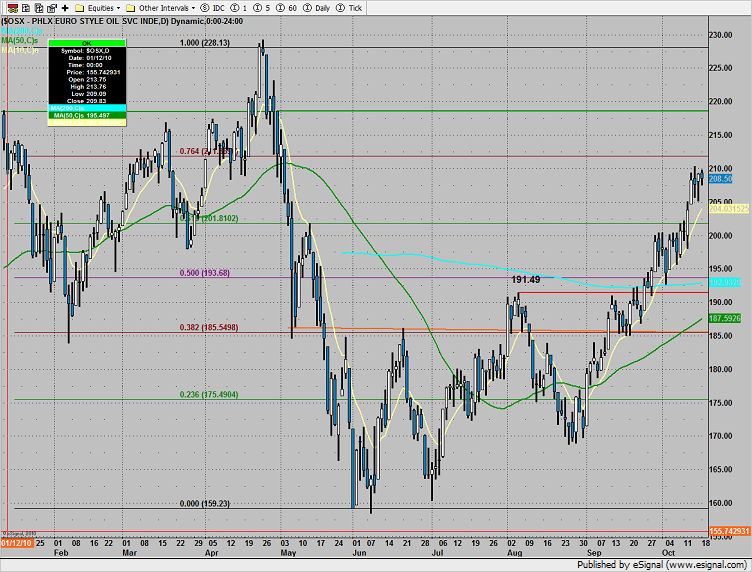This screenshot has height=572, width=752.
Task: Click the MA(200,C) cyan study label
Action: coord(21,32)
